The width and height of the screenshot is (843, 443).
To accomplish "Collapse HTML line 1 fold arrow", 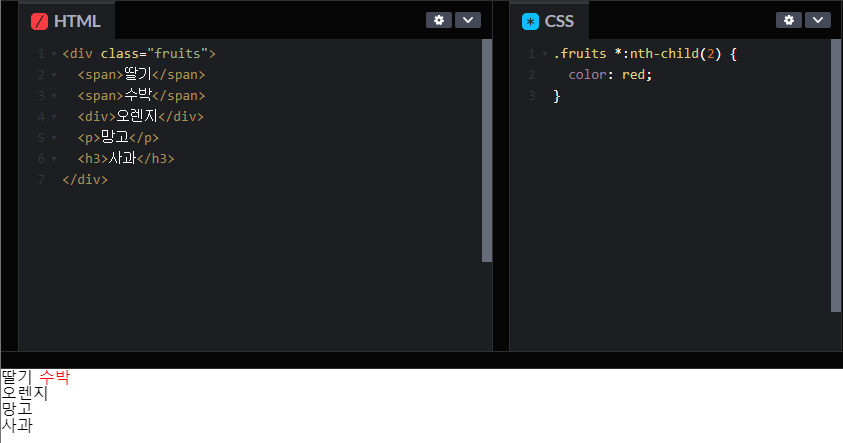I will (x=54, y=54).
